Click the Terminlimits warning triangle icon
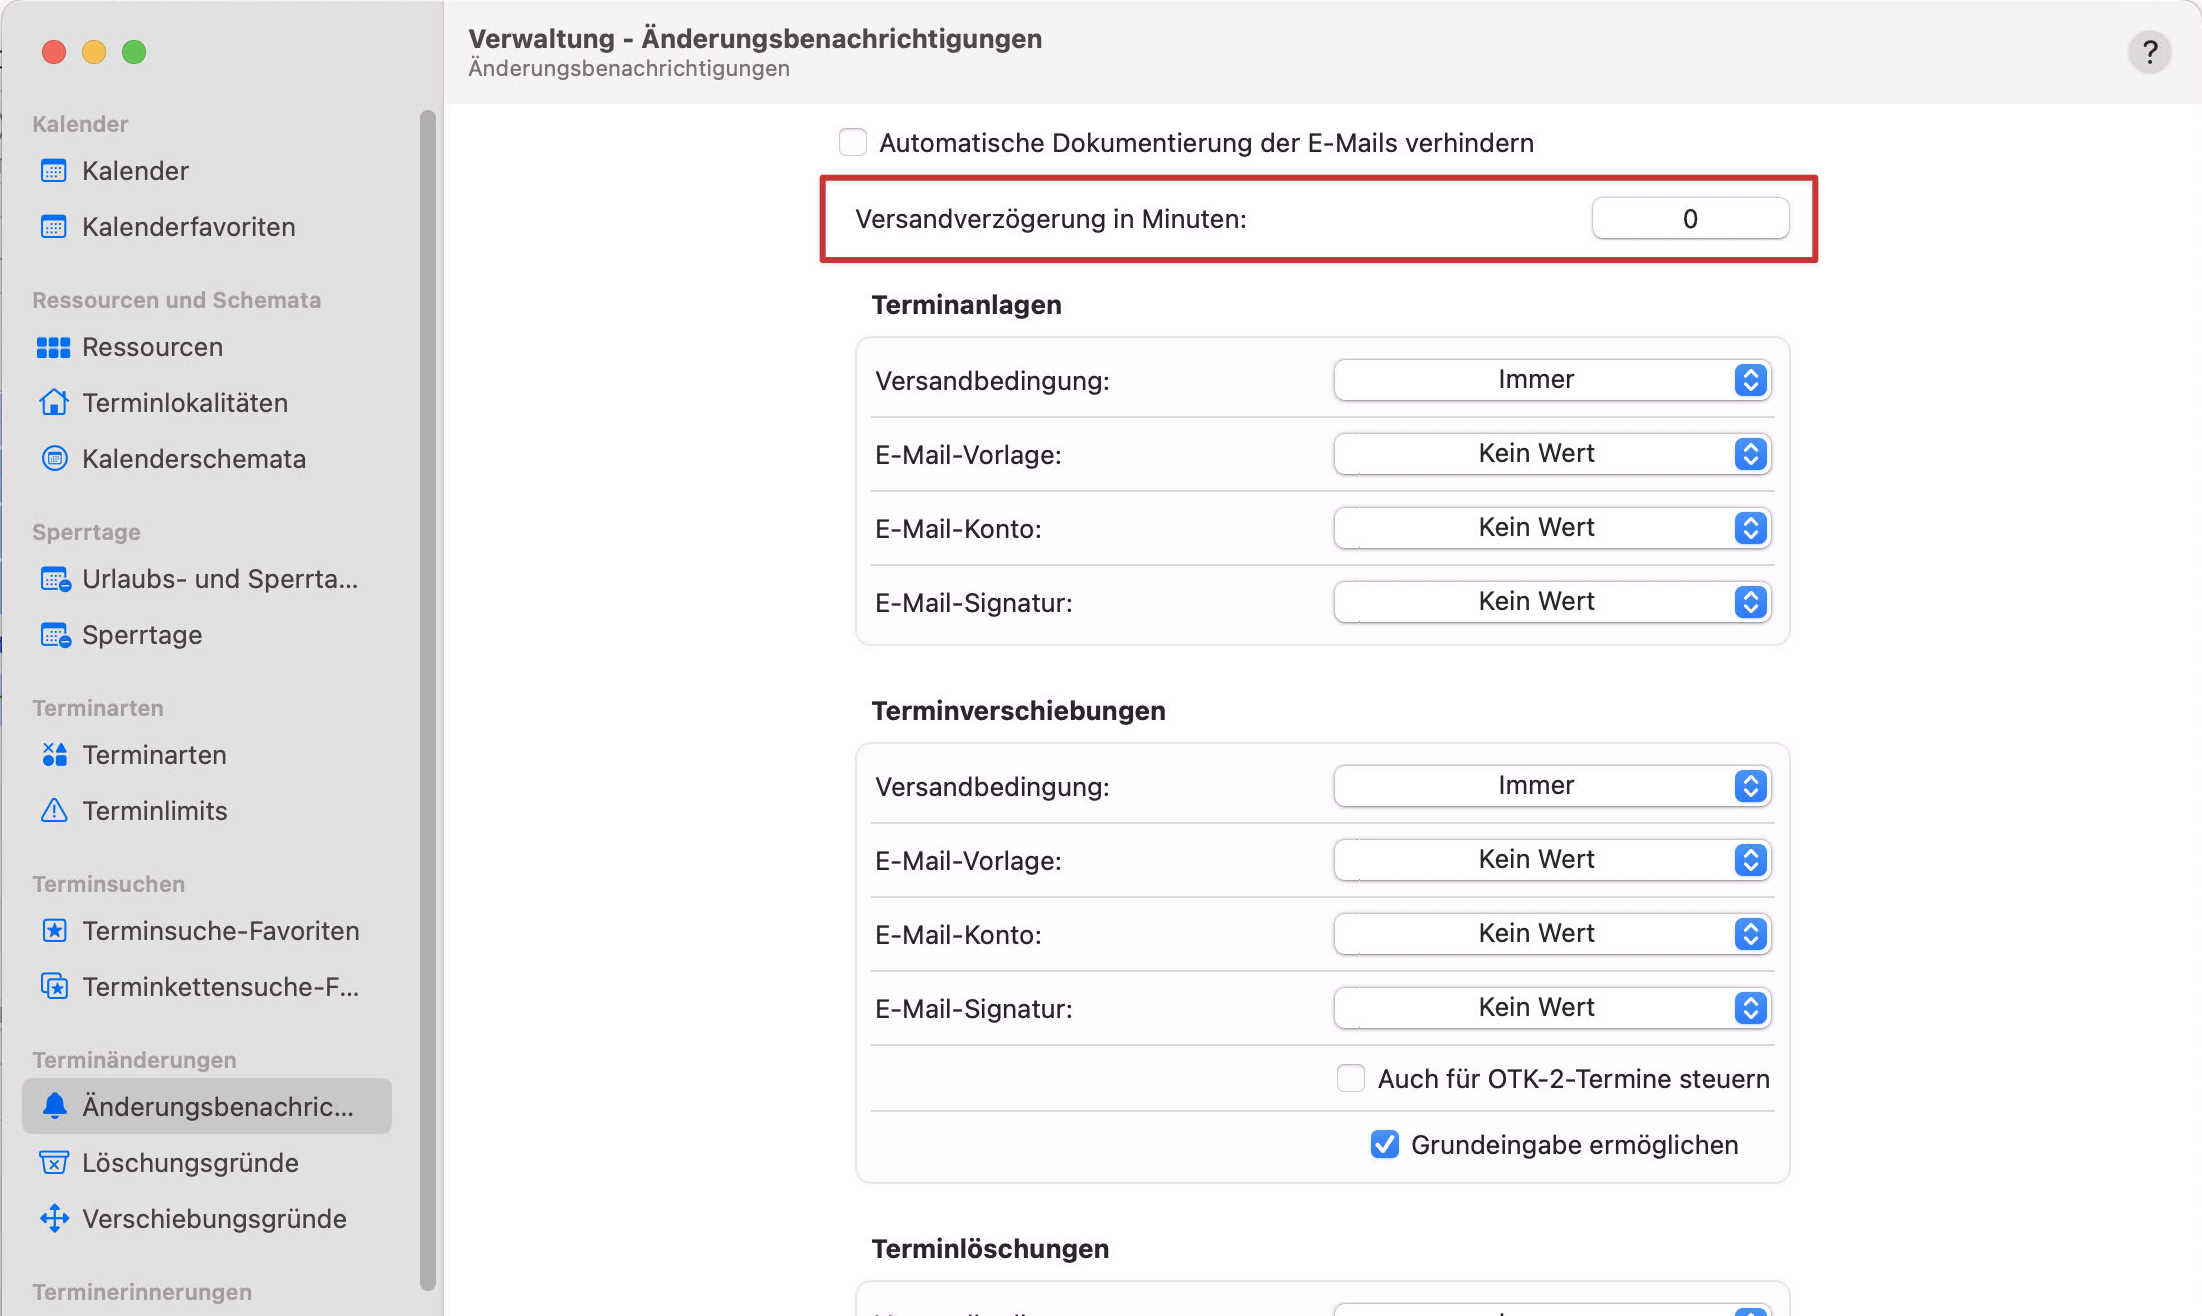This screenshot has height=1316, width=2202. point(54,811)
